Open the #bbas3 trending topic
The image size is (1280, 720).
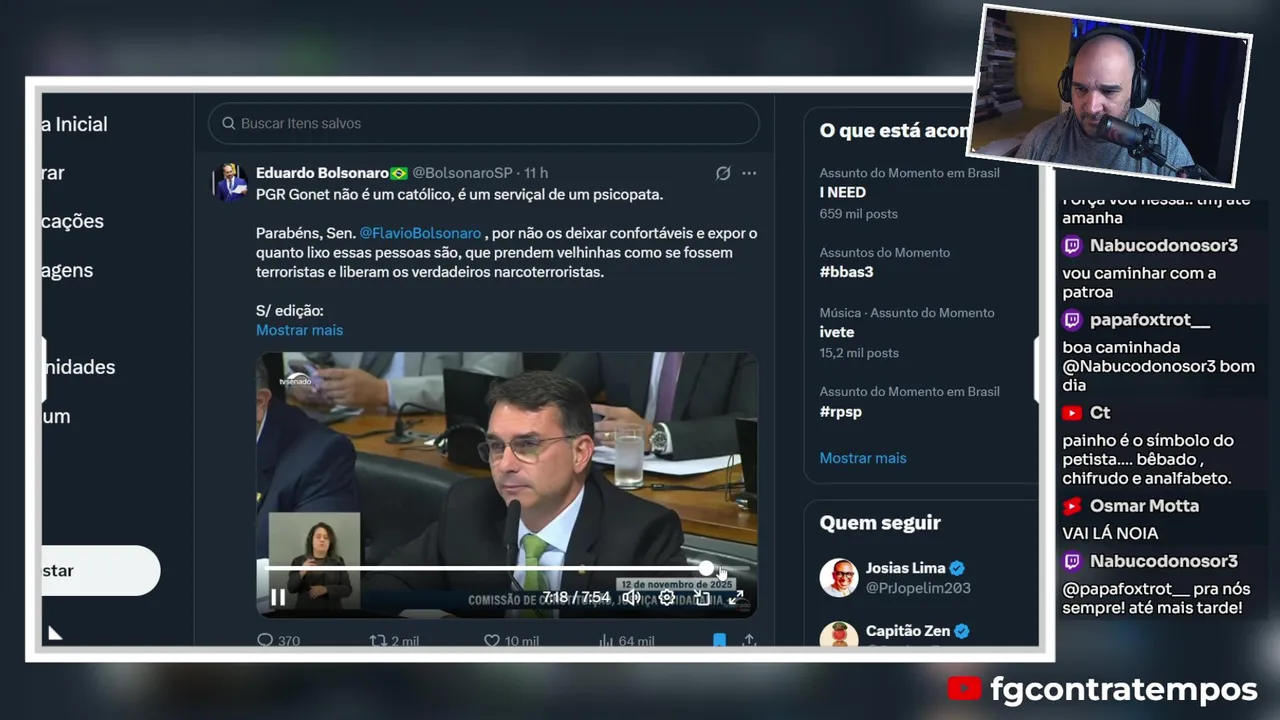click(x=846, y=272)
